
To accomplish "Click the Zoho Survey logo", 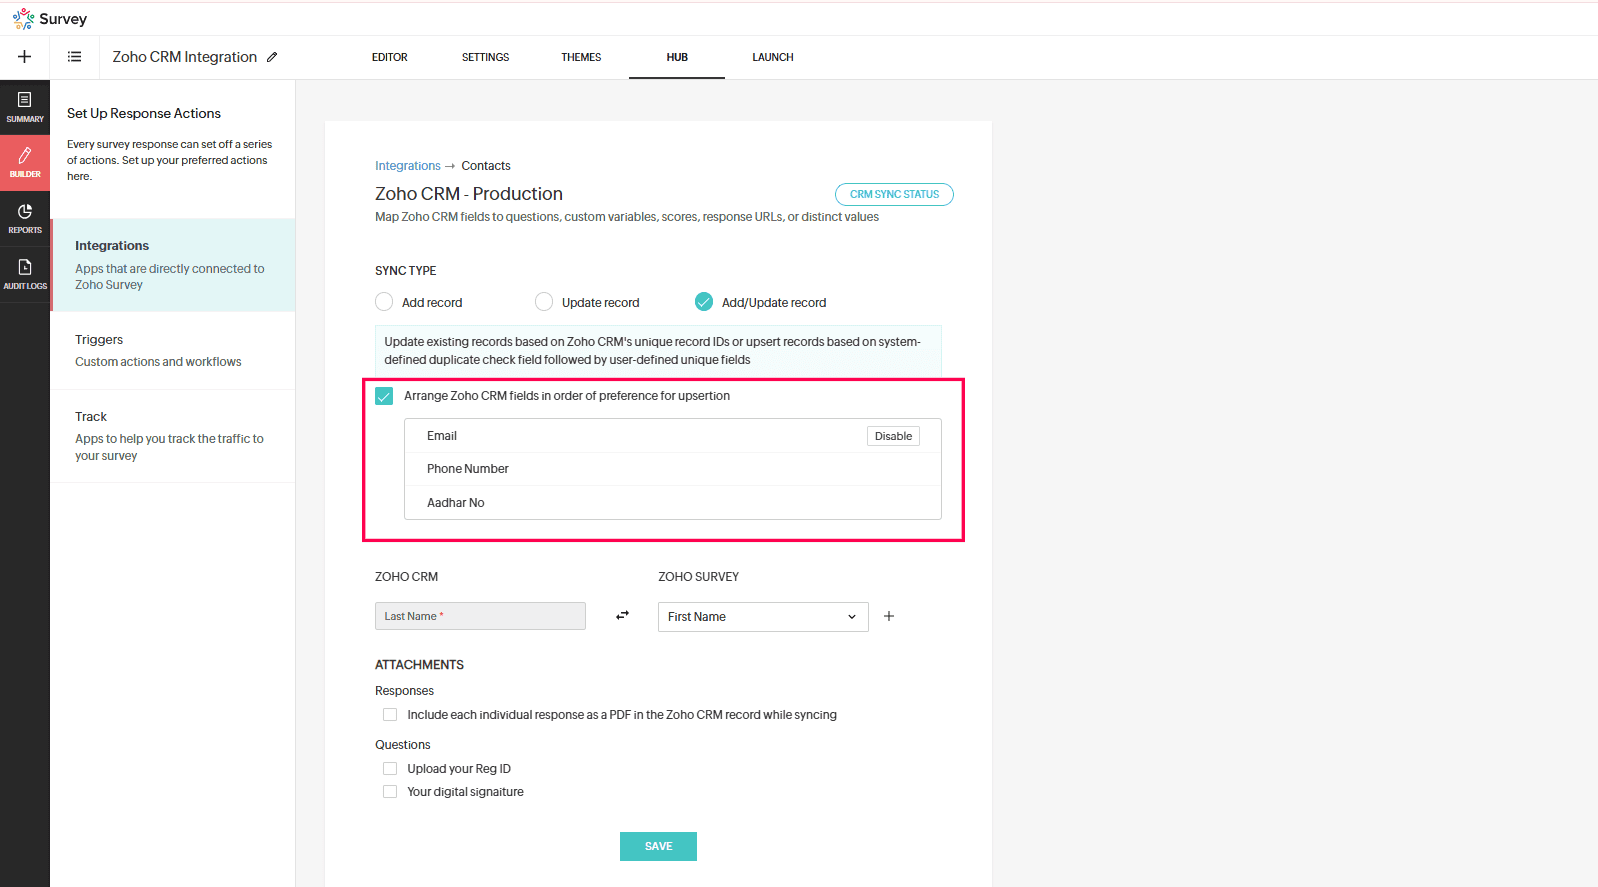I will (50, 19).
